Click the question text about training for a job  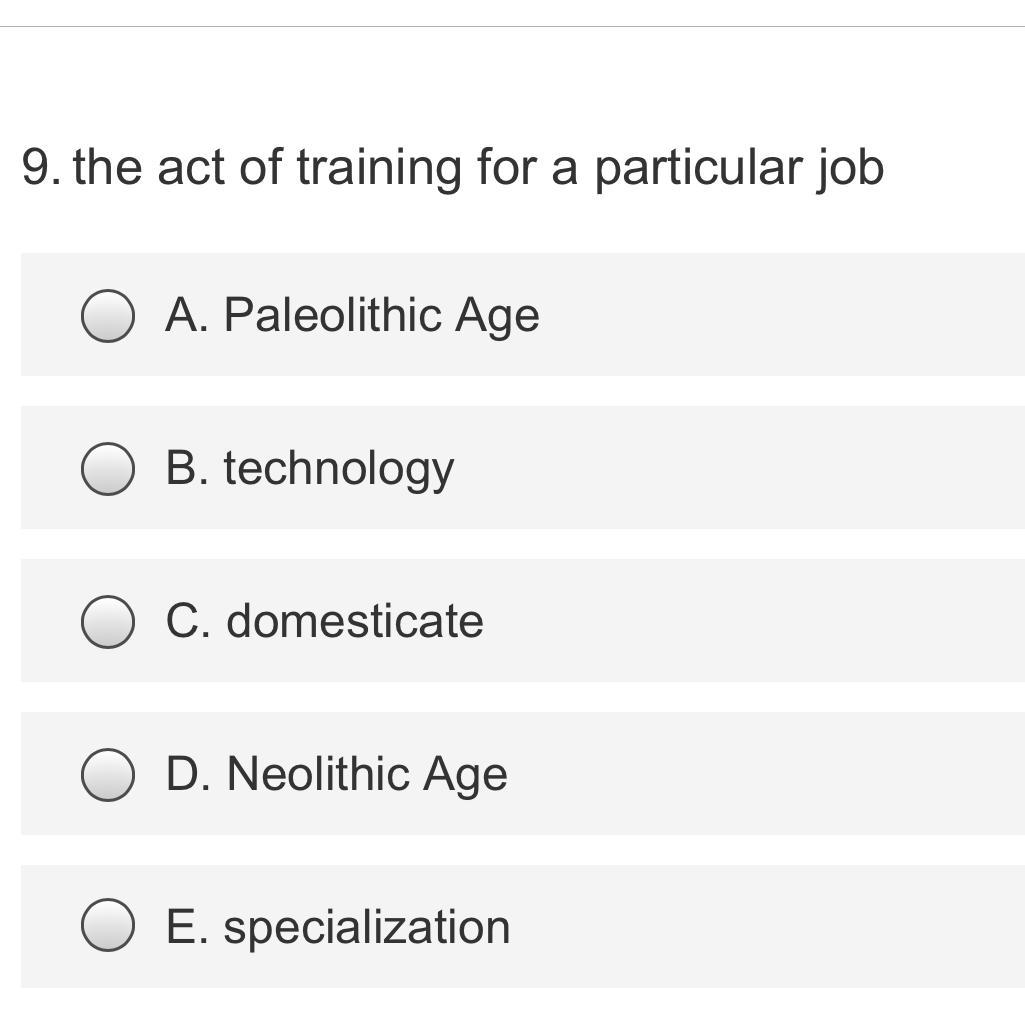[x=478, y=167]
